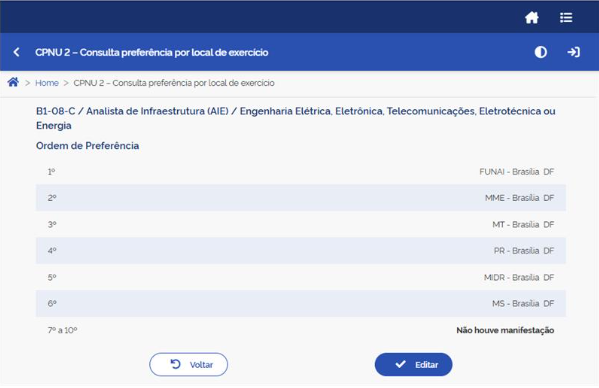The width and height of the screenshot is (599, 388).
Task: Click the '6º' preference number
Action: 52,304
